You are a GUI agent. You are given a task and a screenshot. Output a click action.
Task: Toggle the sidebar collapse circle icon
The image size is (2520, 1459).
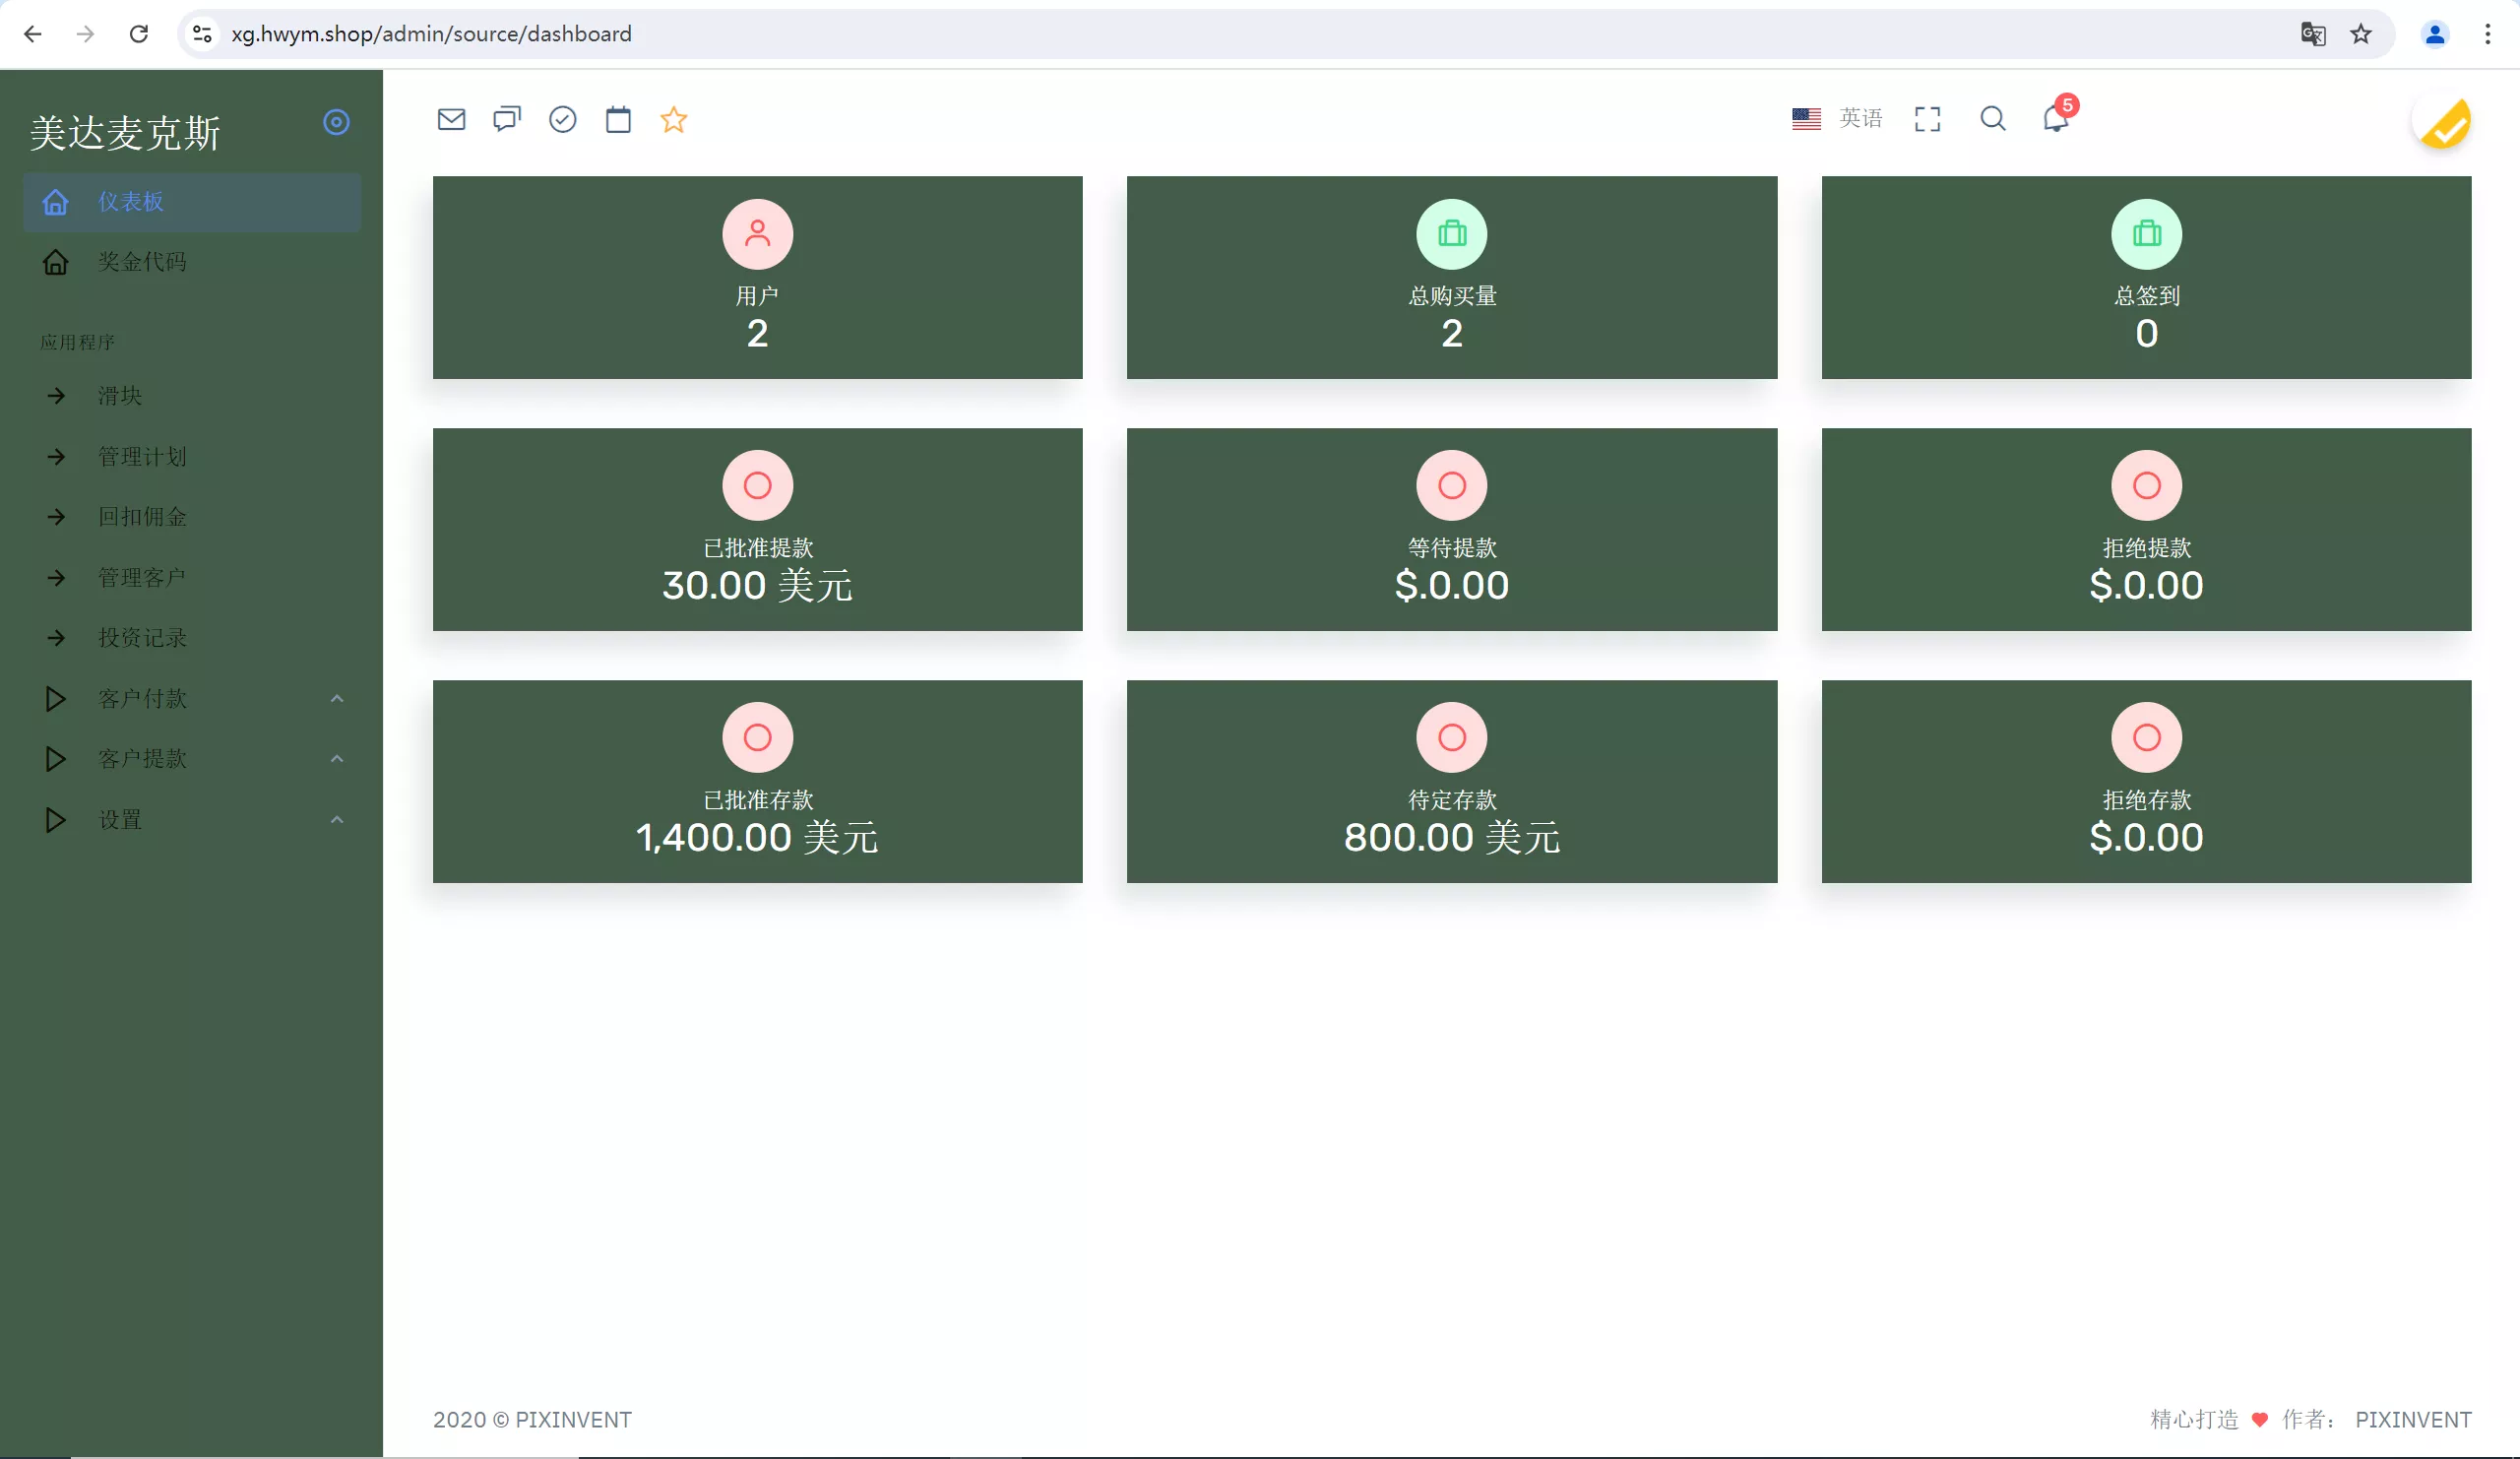[336, 122]
